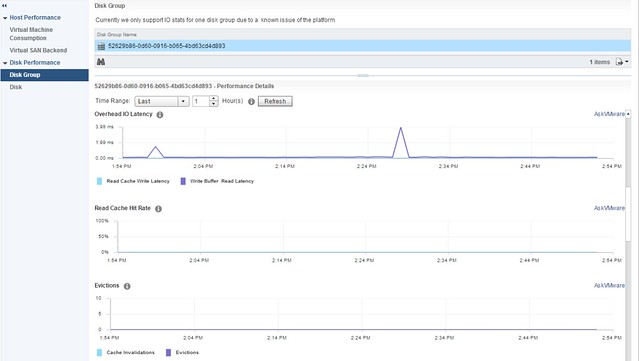Select Disk Group in the sidebar

click(x=44, y=75)
